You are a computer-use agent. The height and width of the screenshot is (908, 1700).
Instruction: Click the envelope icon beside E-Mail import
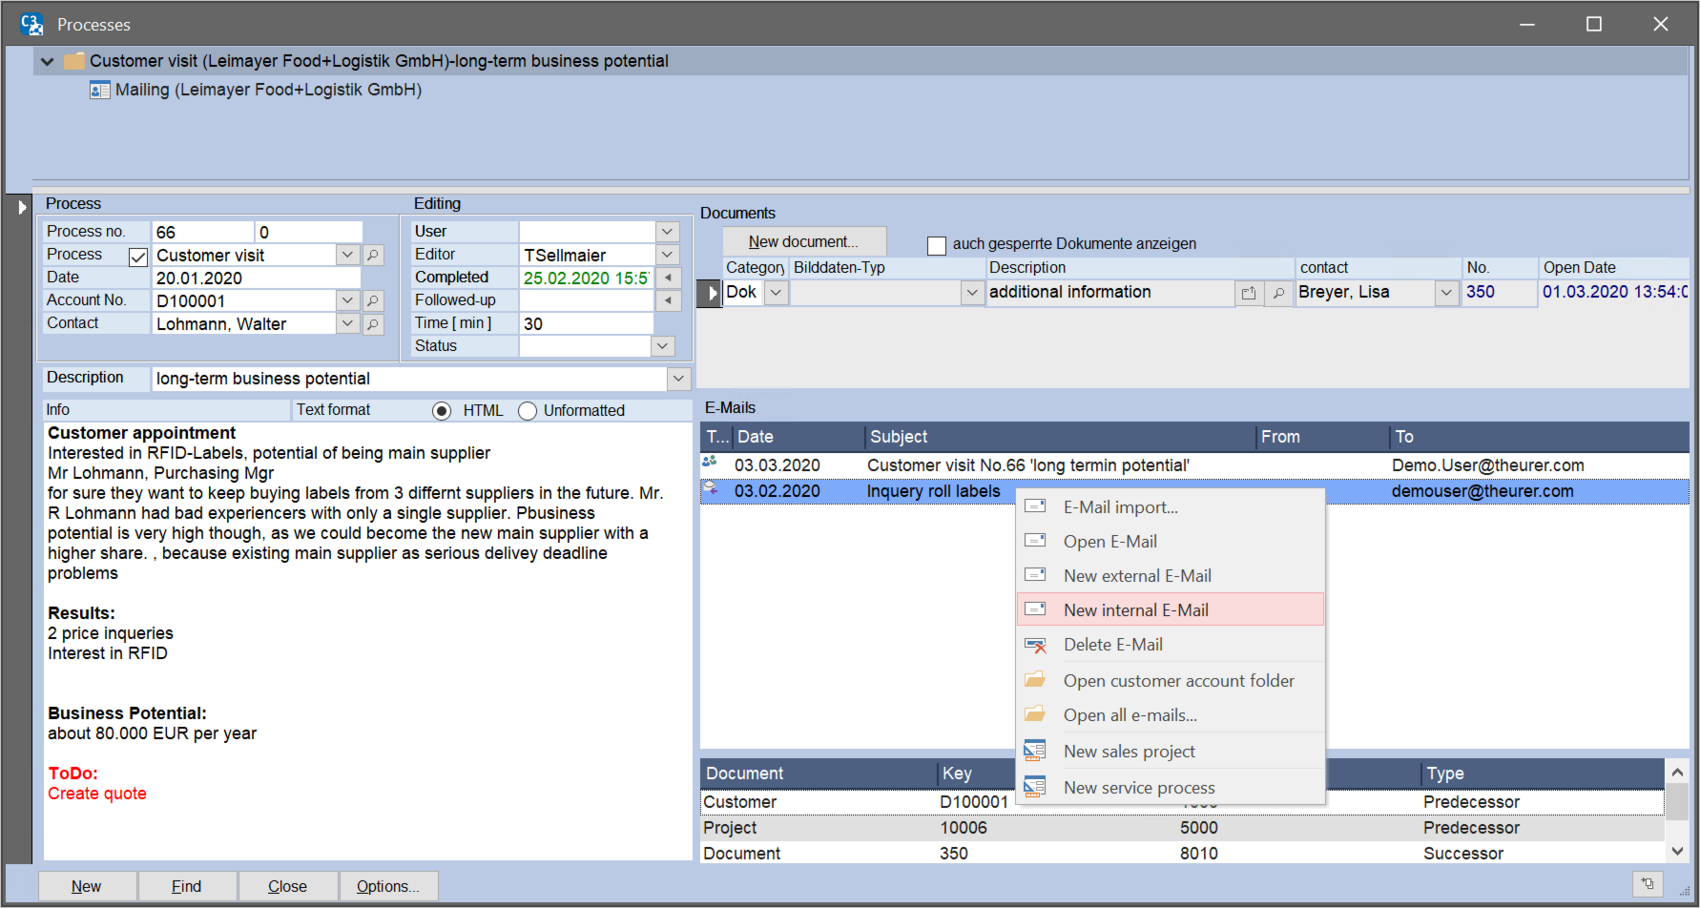pos(1036,506)
